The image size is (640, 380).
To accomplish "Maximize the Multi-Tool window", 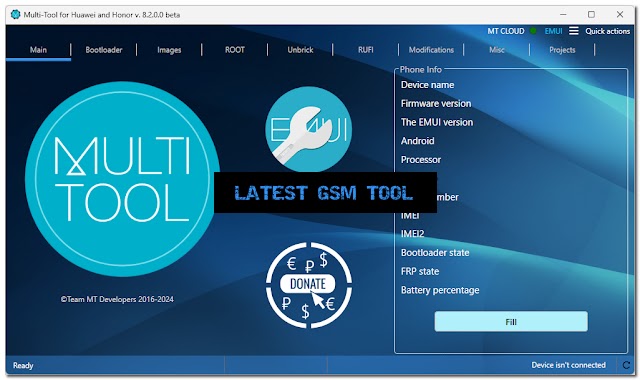I will [591, 15].
